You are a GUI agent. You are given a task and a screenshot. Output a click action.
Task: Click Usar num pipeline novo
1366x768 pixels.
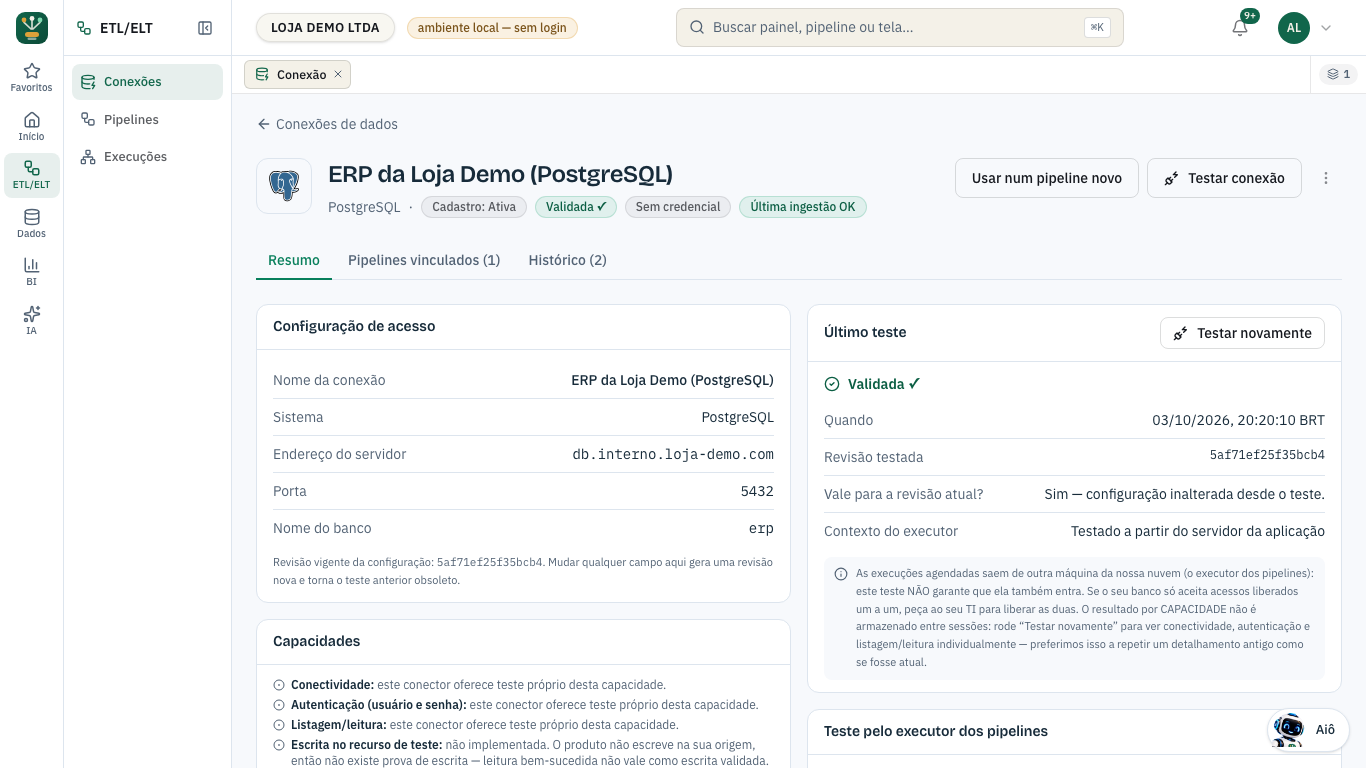[1047, 178]
